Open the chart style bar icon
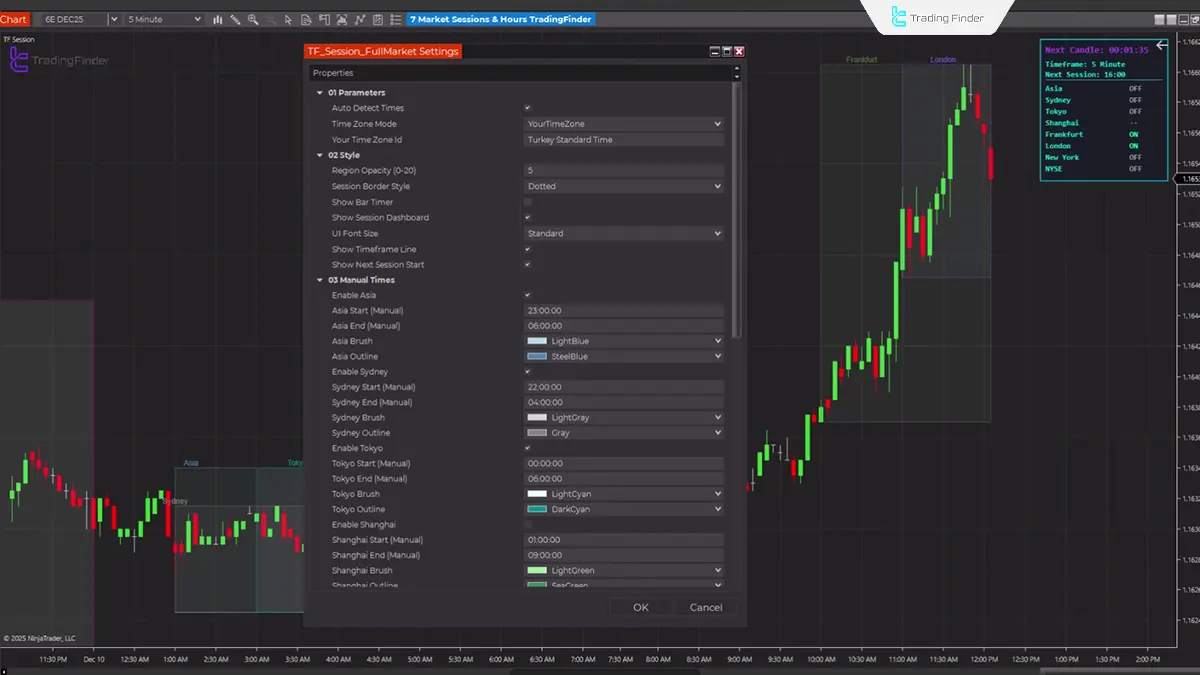 point(218,19)
